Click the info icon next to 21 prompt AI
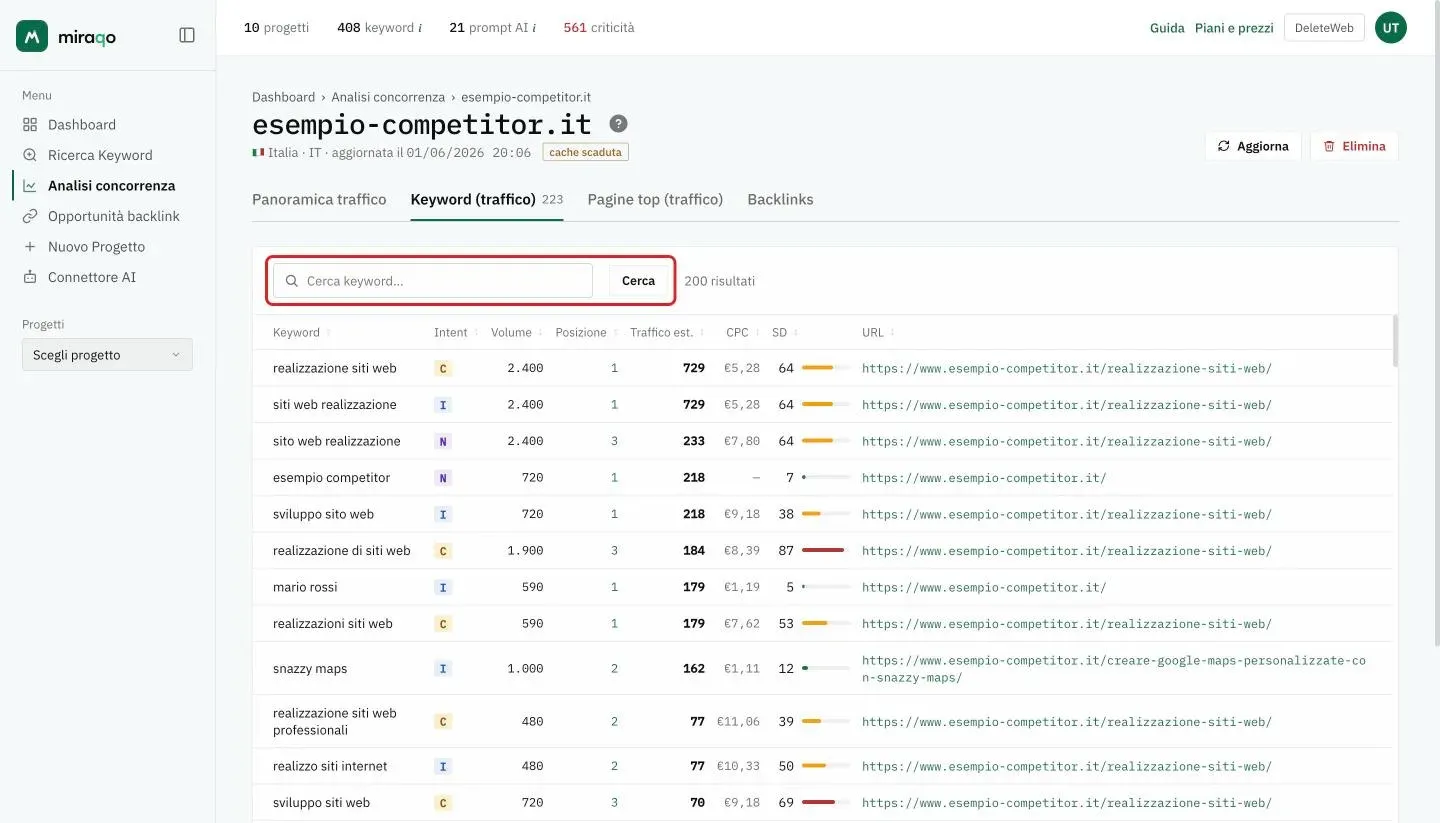The width and height of the screenshot is (1440, 823). (534, 28)
